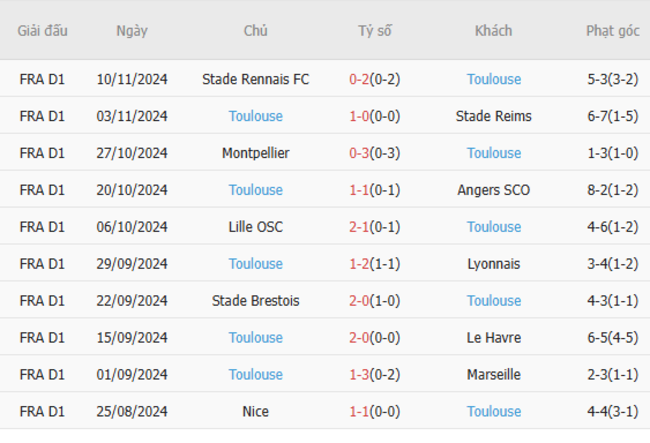Click Stade Reims team name
The height and width of the screenshot is (443, 650).
click(x=494, y=116)
